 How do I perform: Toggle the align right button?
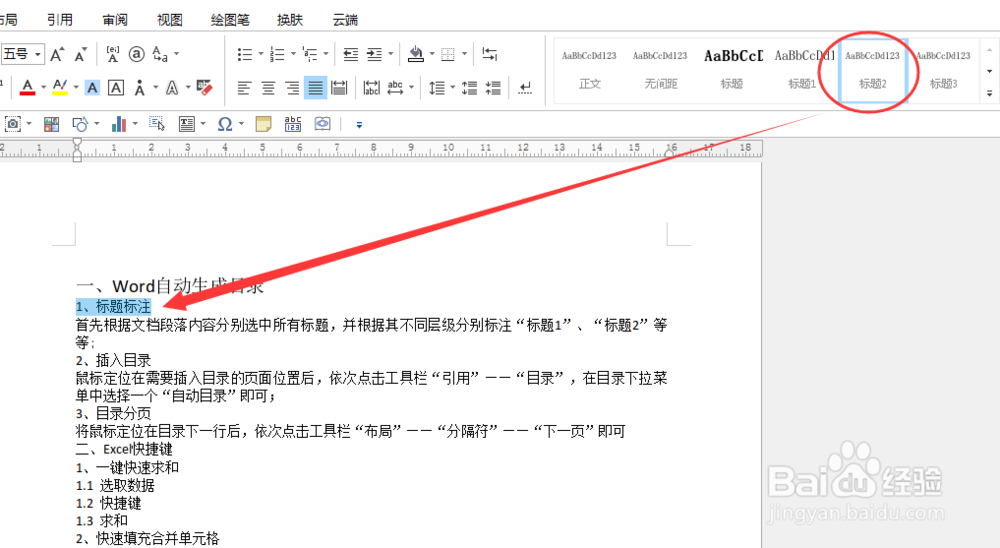pos(291,87)
